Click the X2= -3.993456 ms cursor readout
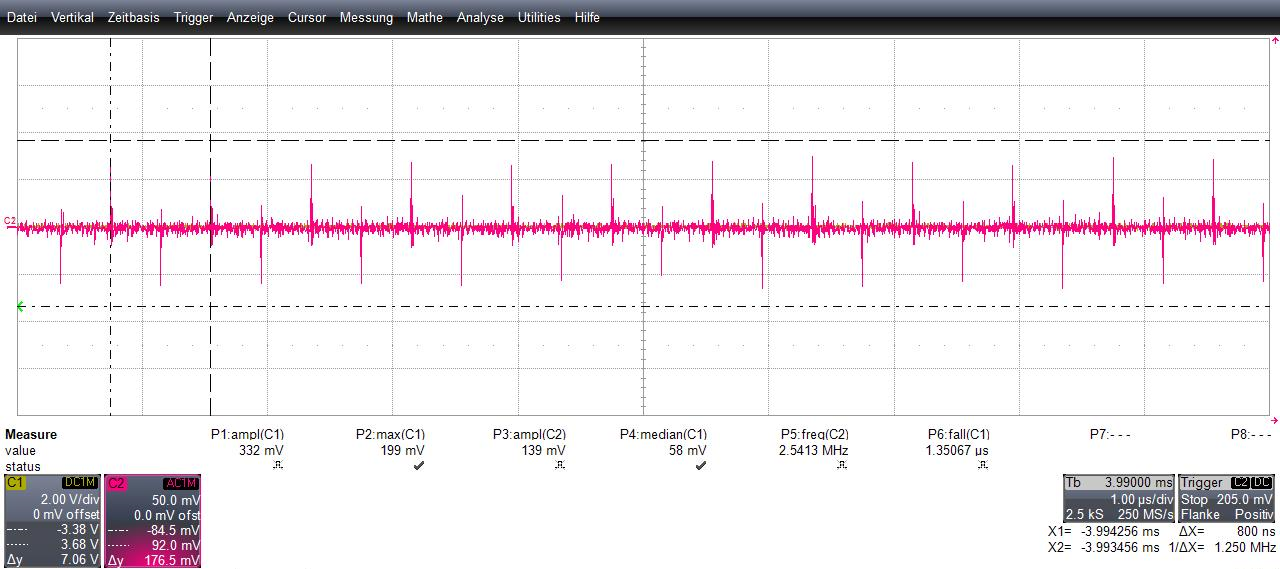Screen dimensions: 1280x569 coord(1103,549)
